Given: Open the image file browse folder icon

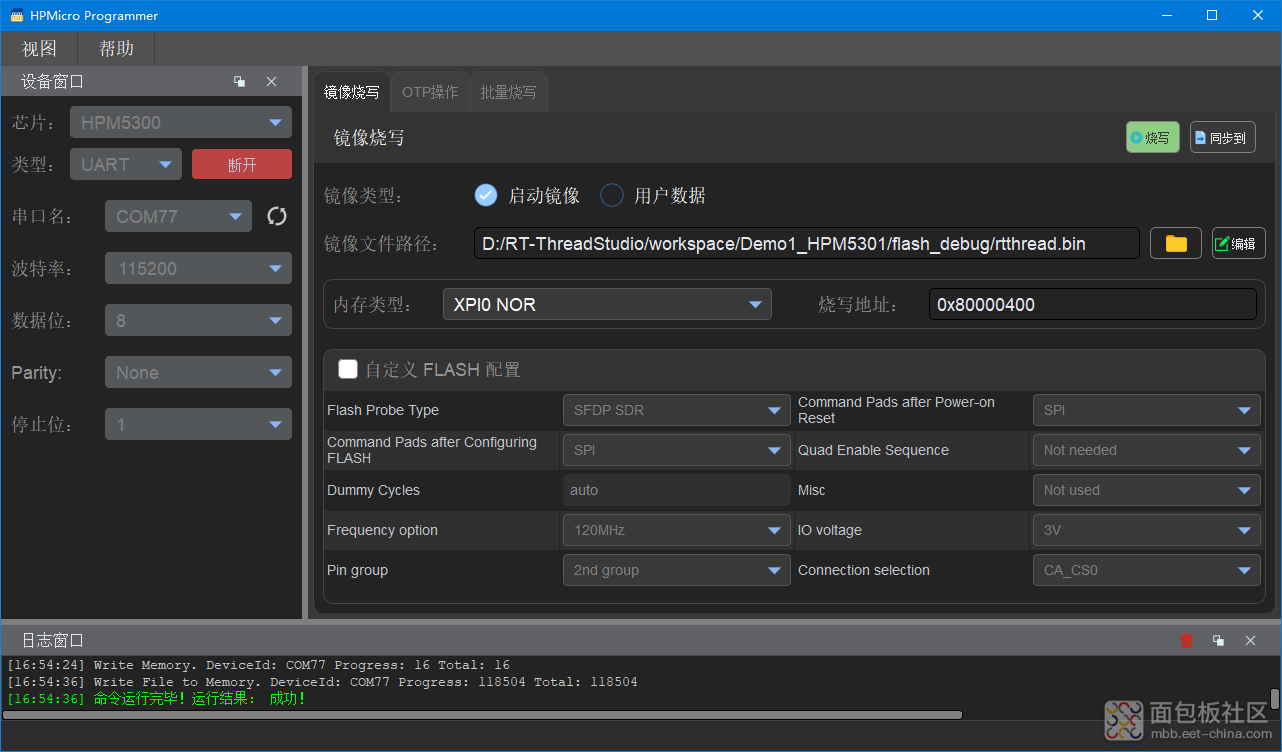Looking at the screenshot, I should 1176,243.
